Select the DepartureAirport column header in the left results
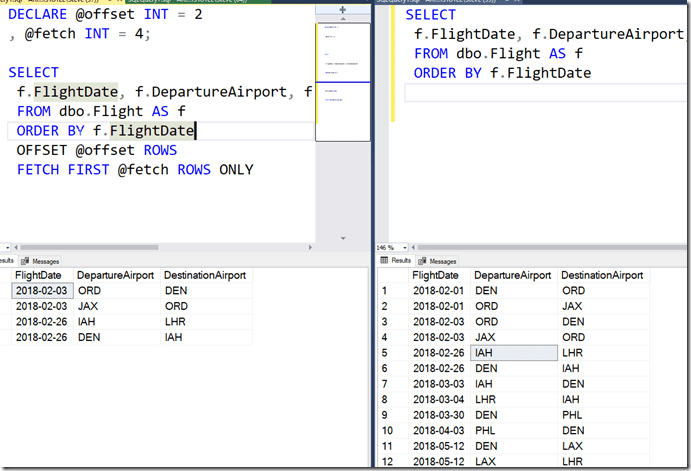Image resolution: width=691 pixels, height=471 pixels. click(x=117, y=275)
